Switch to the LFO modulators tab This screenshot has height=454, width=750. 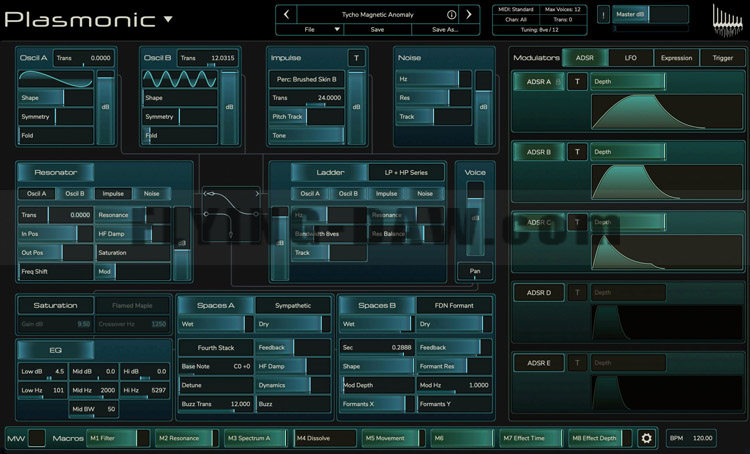tap(630, 58)
